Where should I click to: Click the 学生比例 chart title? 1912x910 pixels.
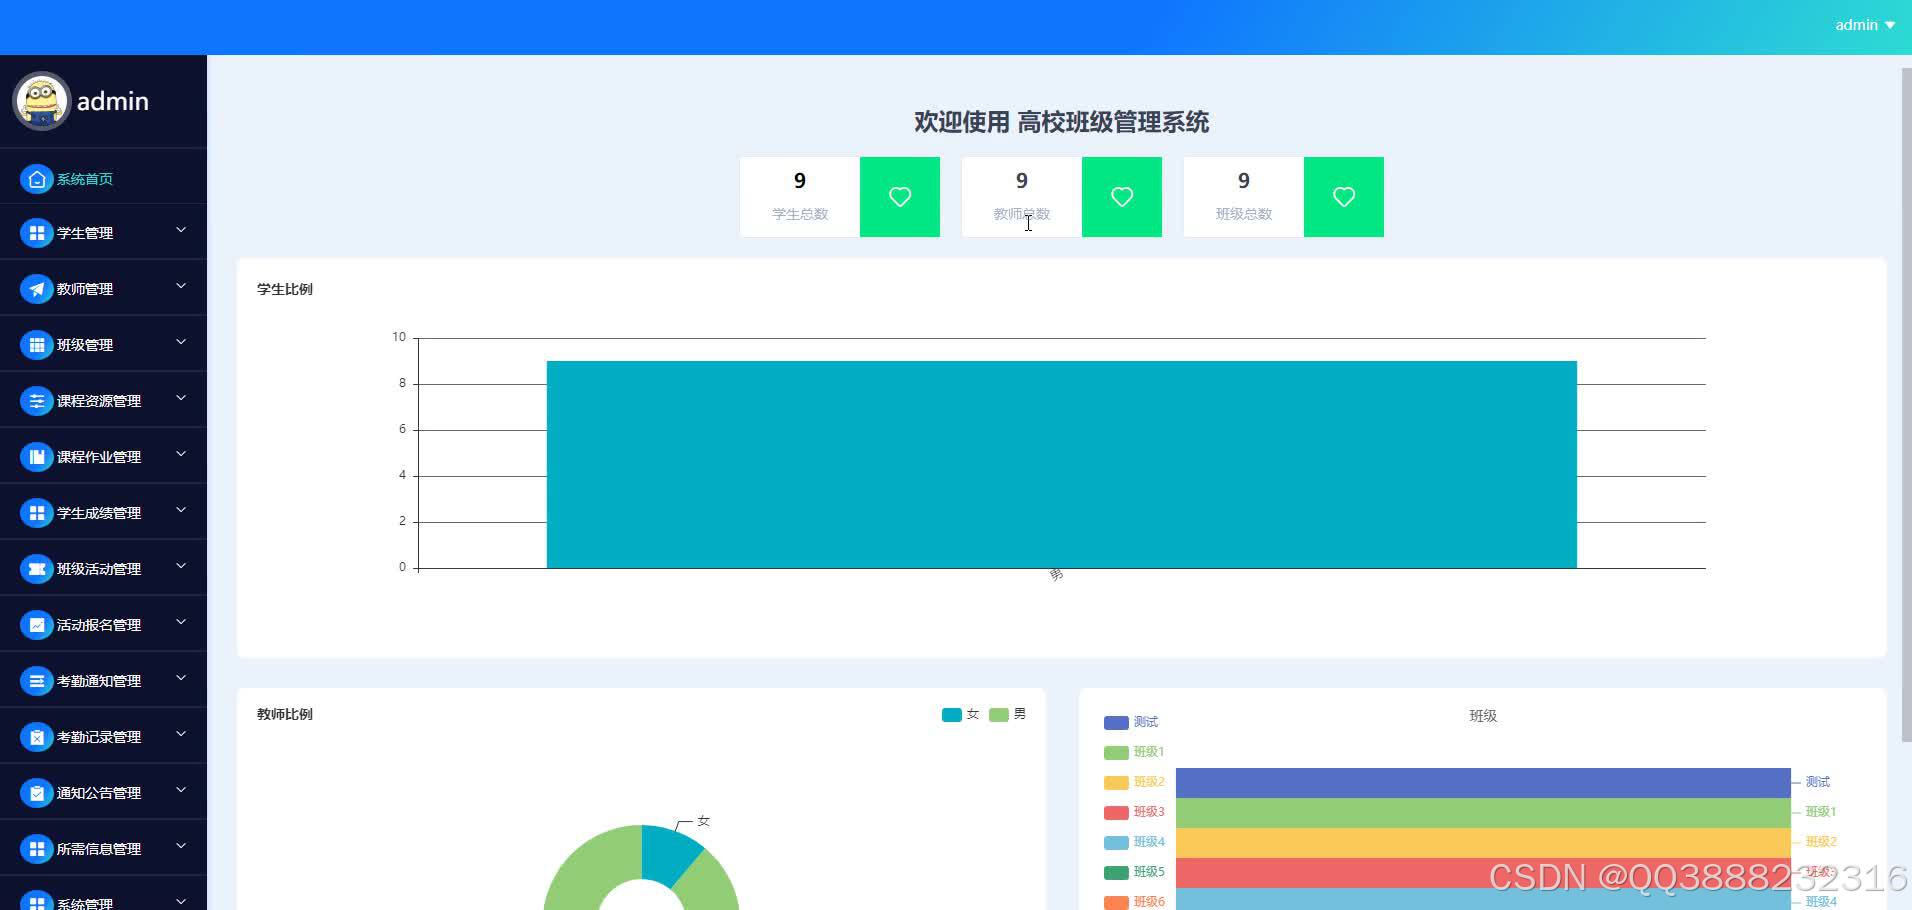point(285,289)
